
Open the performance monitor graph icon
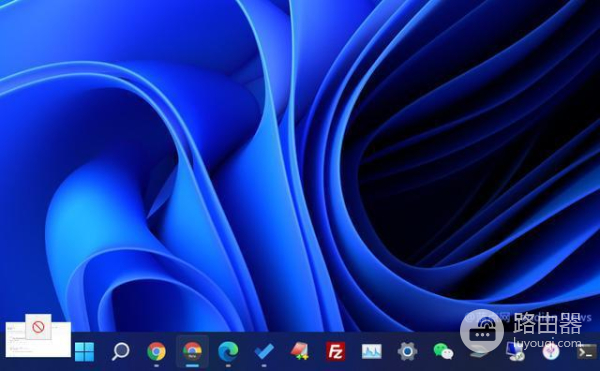tap(372, 351)
